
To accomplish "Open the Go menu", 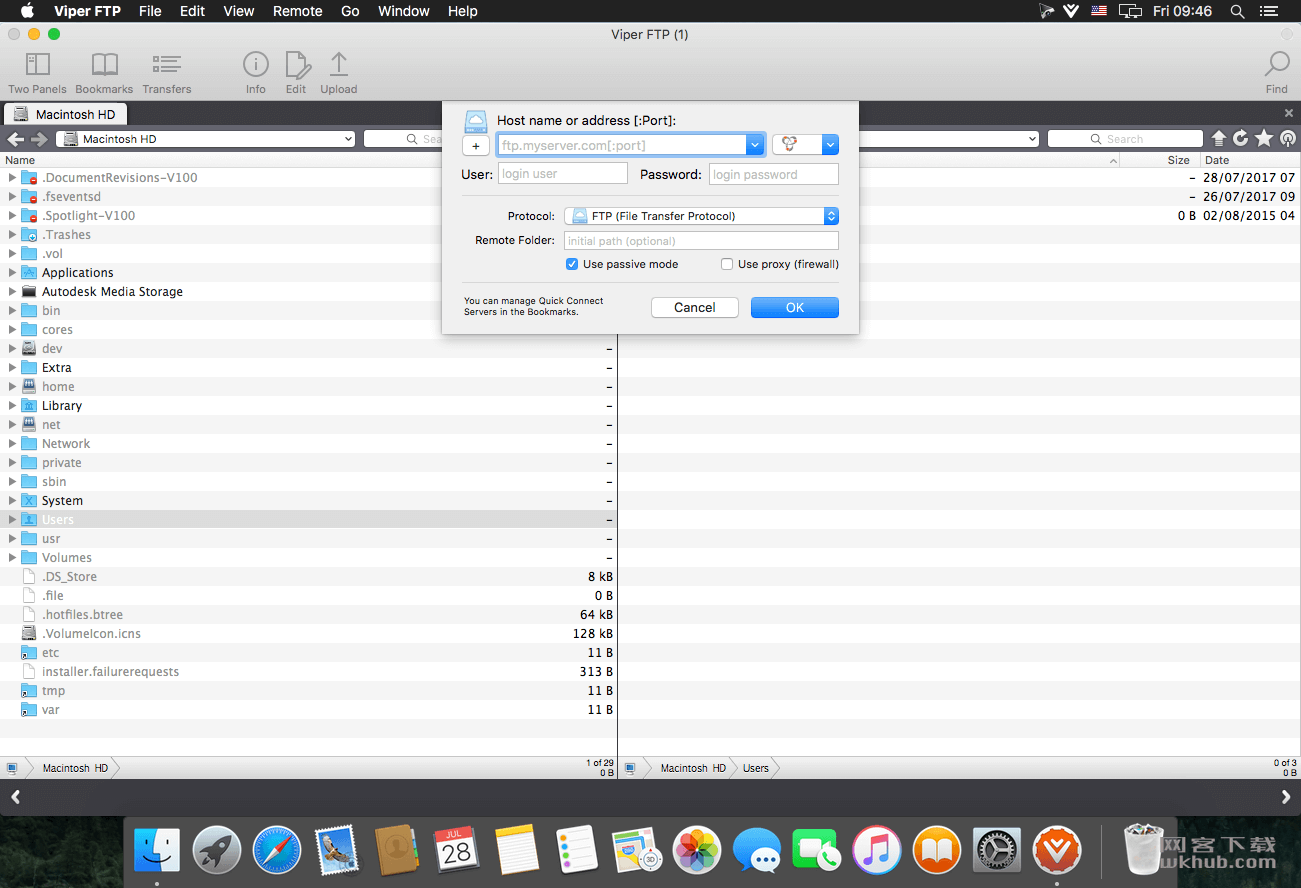I will 350,11.
